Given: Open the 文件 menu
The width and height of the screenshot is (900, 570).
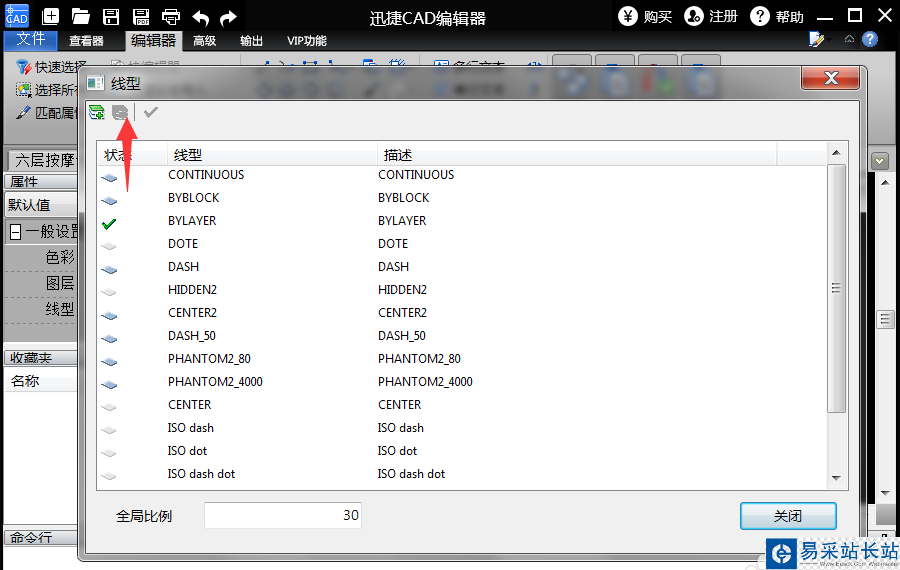Looking at the screenshot, I should (x=30, y=39).
